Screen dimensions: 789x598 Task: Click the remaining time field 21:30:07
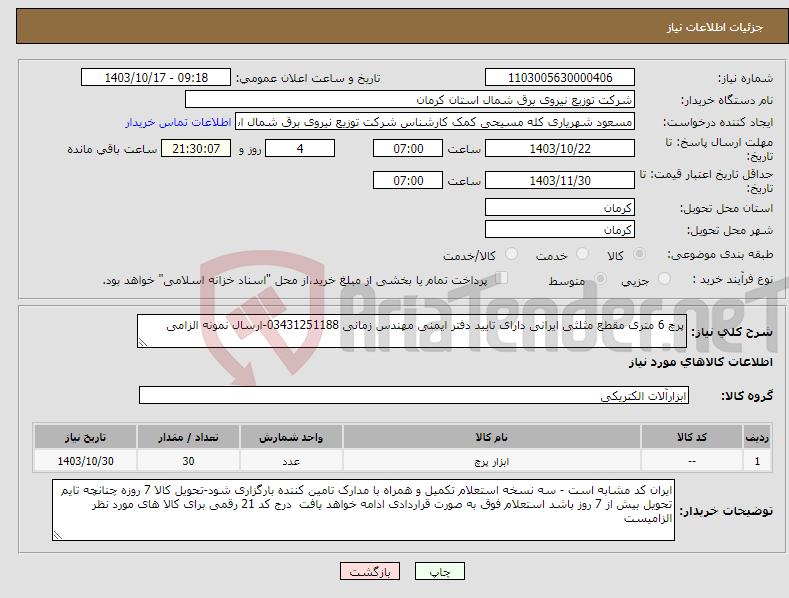pyautogui.click(x=196, y=148)
